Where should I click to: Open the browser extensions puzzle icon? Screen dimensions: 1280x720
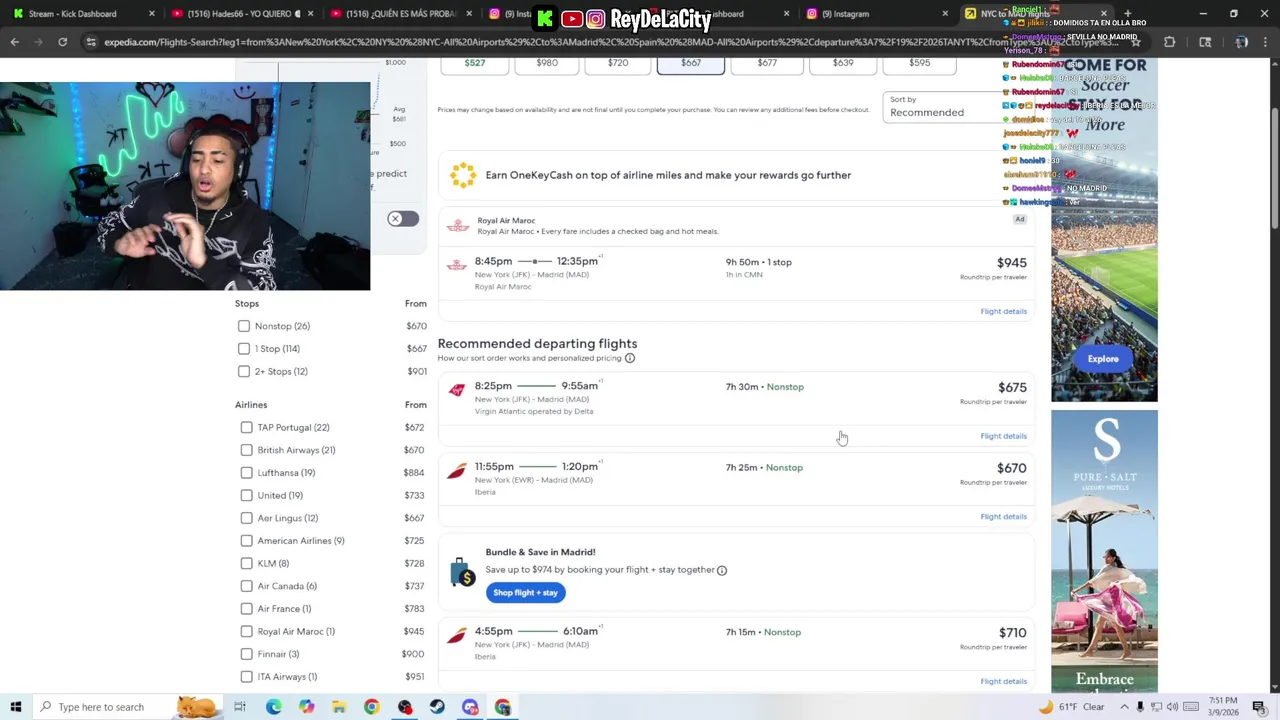1169,42
